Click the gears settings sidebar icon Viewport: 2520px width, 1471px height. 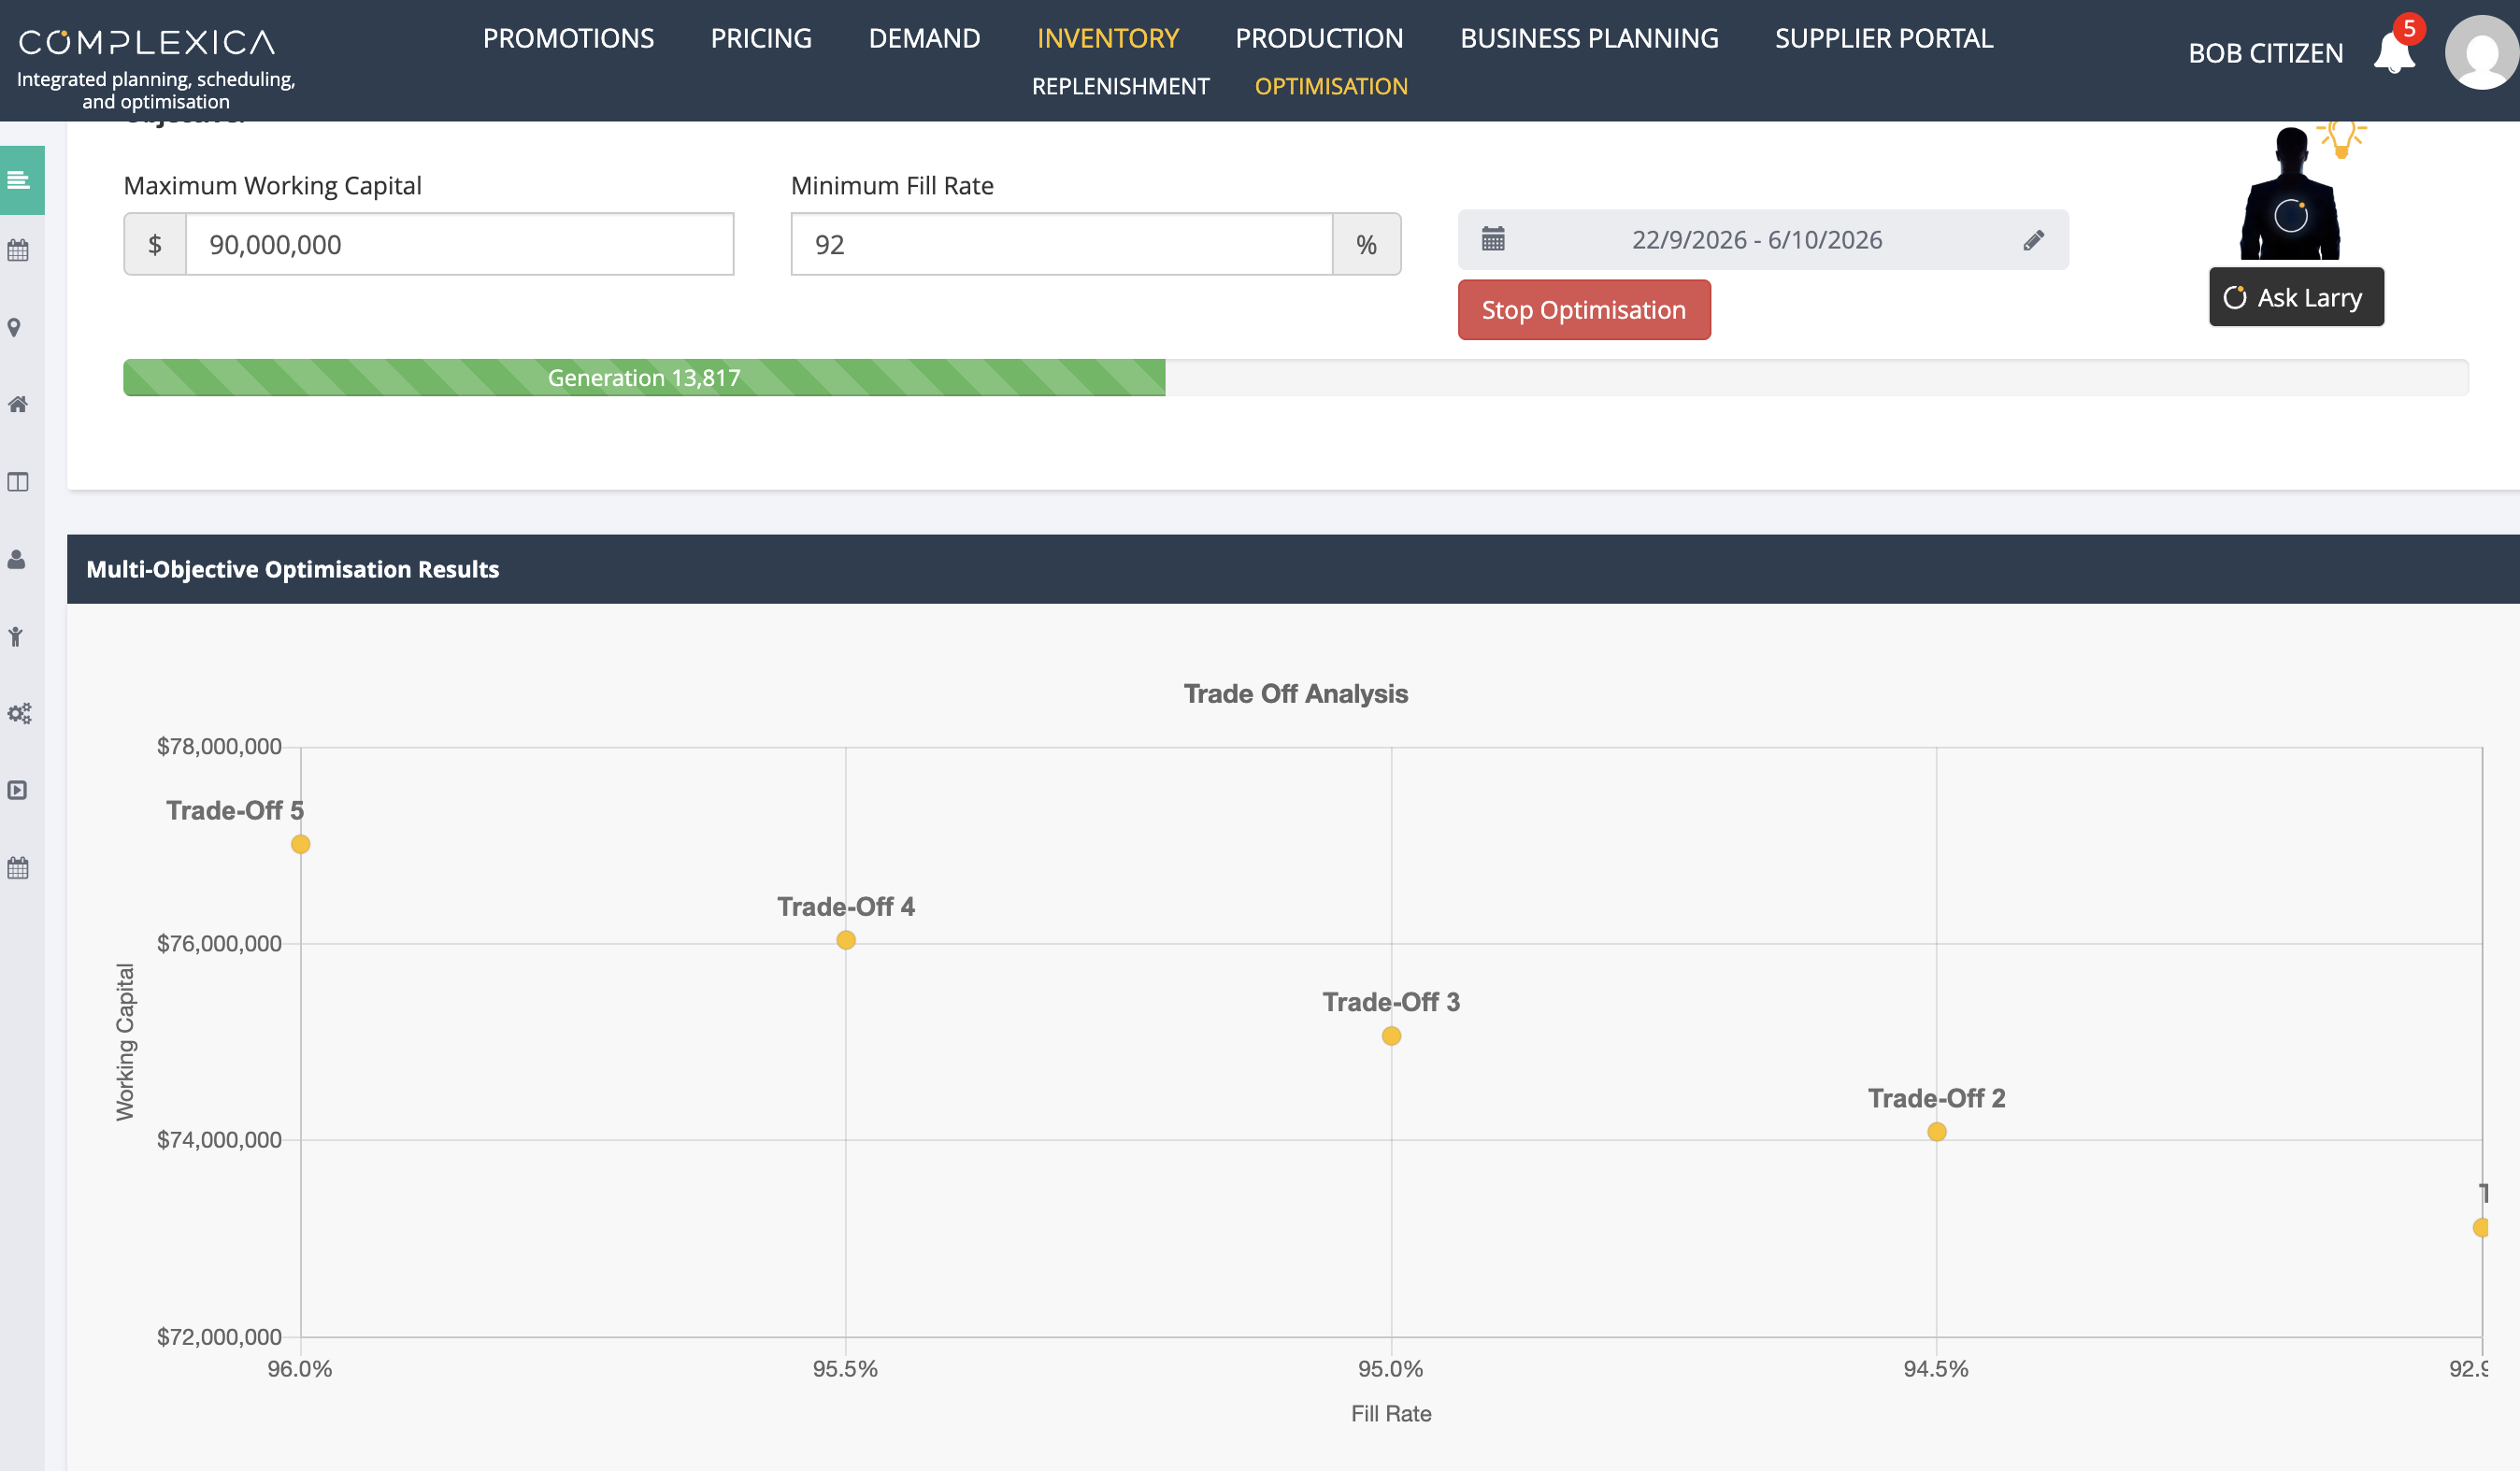(19, 713)
